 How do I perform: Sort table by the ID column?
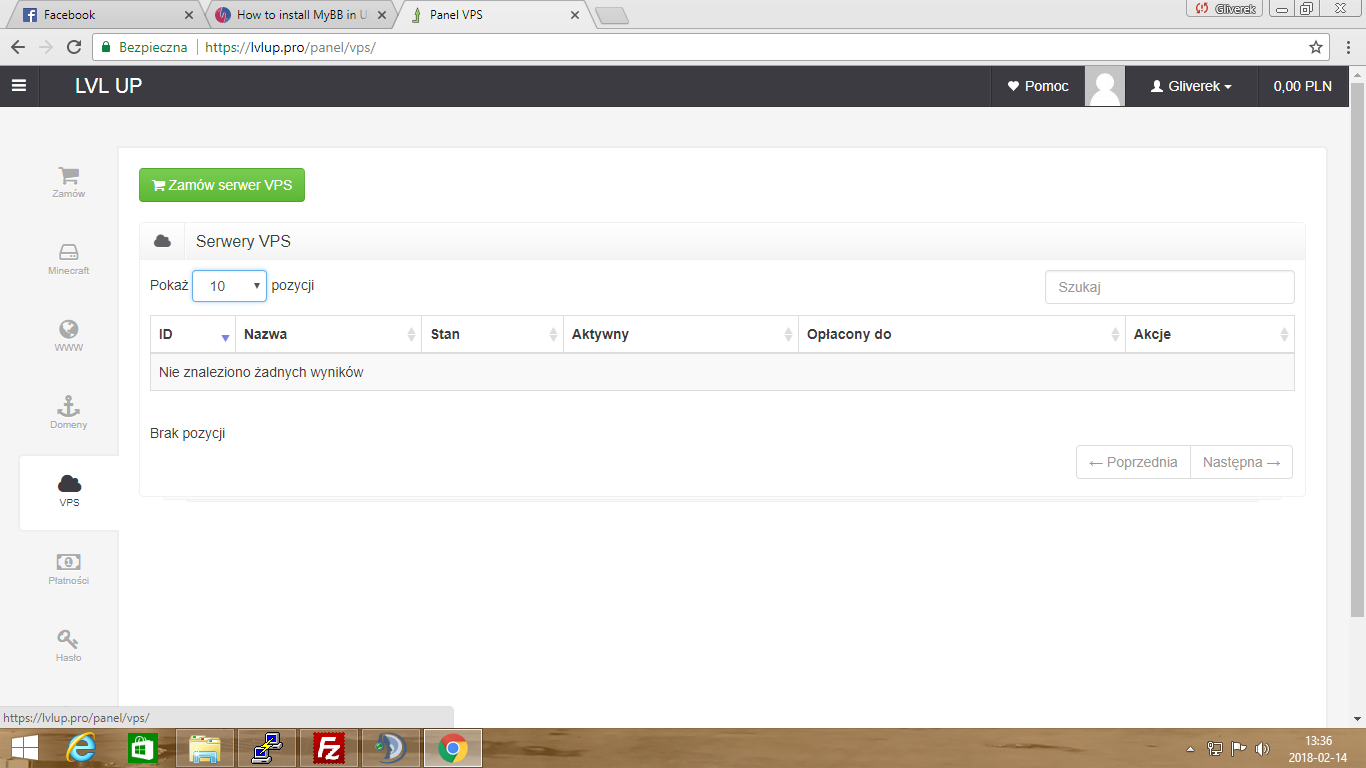(x=192, y=334)
